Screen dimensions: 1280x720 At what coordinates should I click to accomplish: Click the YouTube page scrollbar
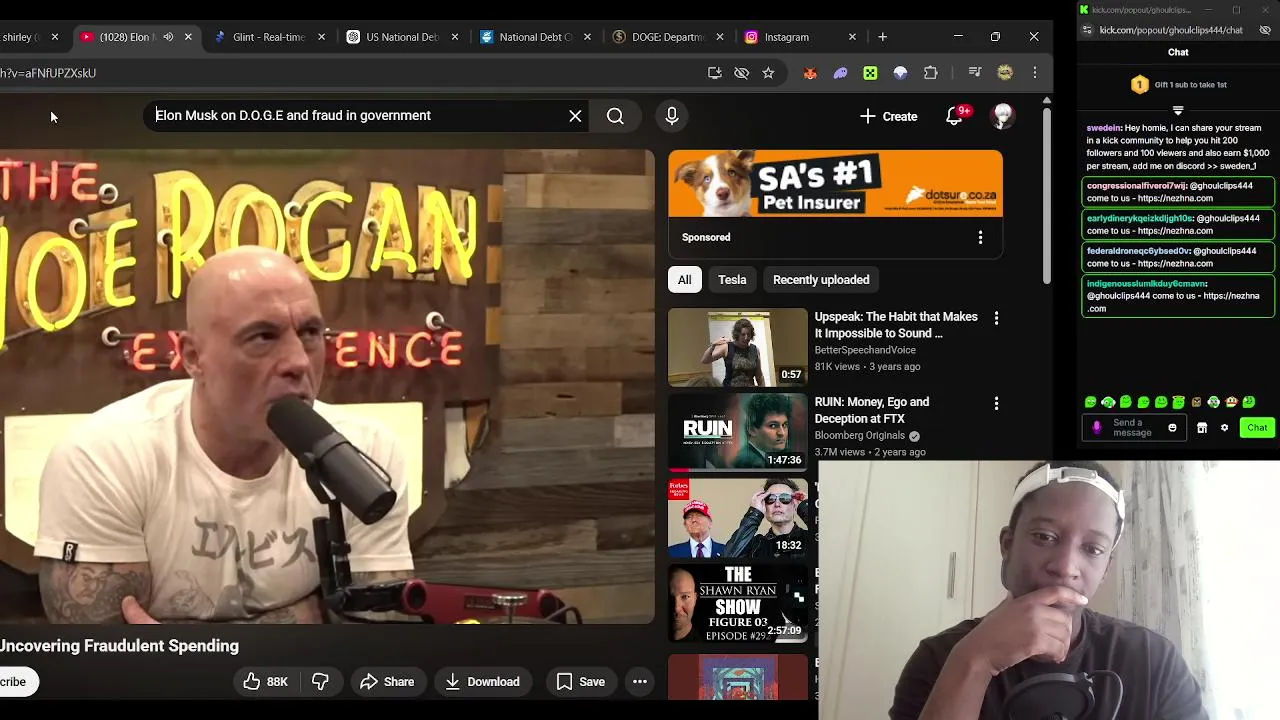(1047, 195)
